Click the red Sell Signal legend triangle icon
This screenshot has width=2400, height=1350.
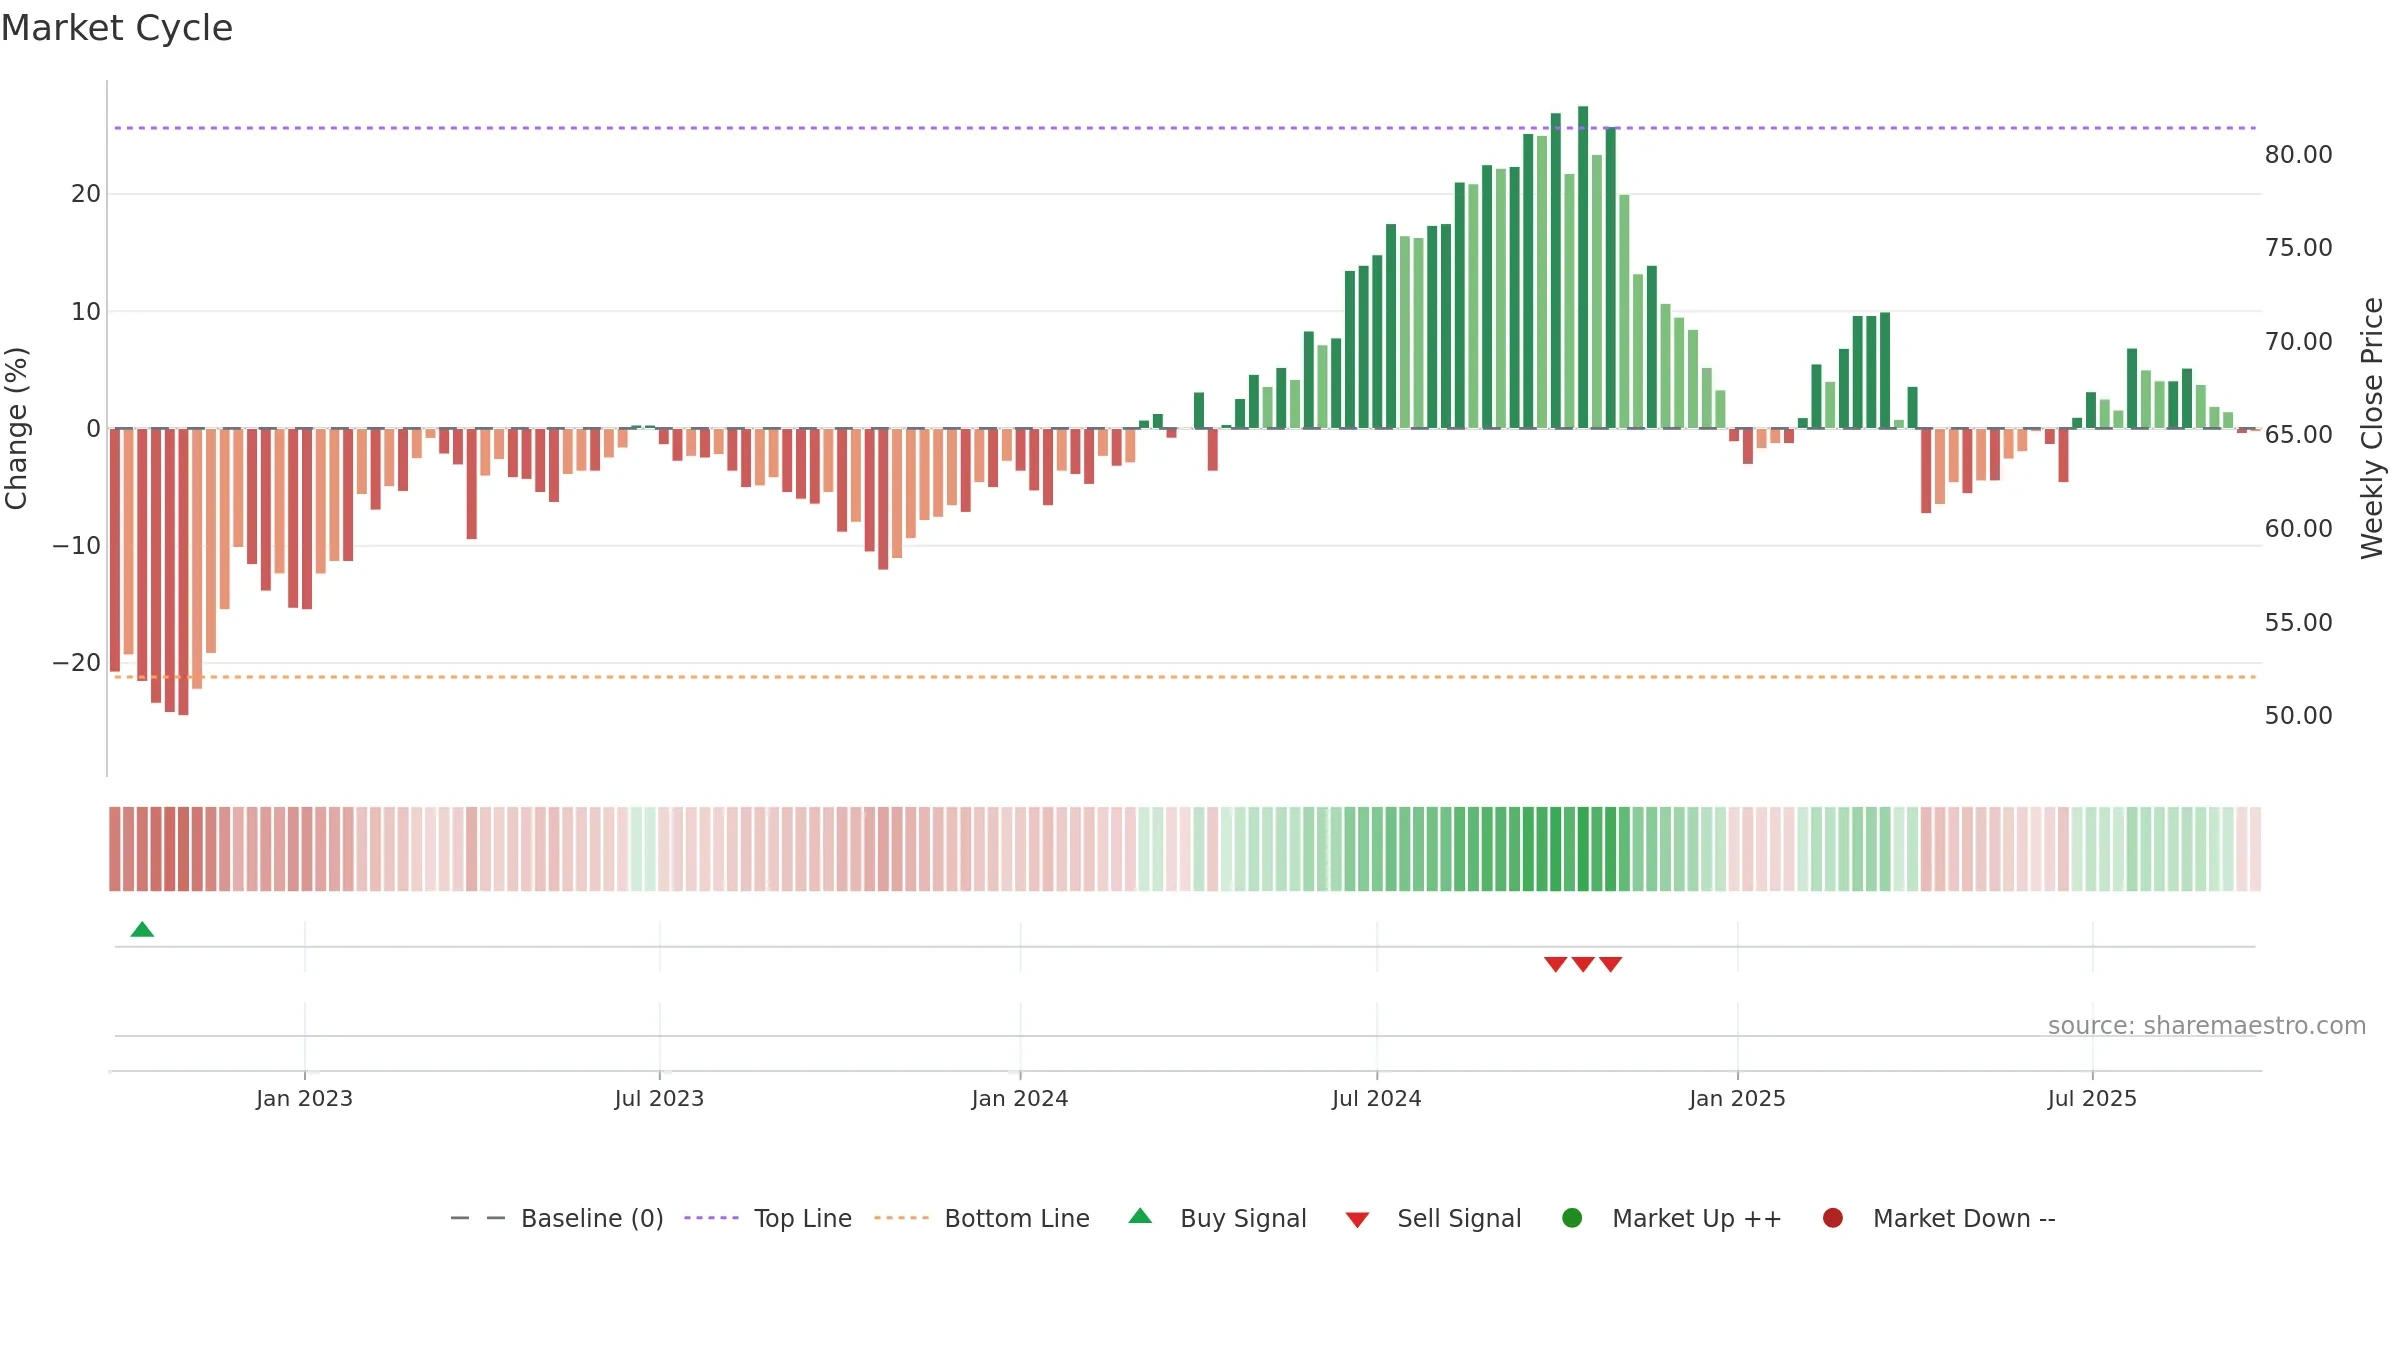coord(1357,1220)
